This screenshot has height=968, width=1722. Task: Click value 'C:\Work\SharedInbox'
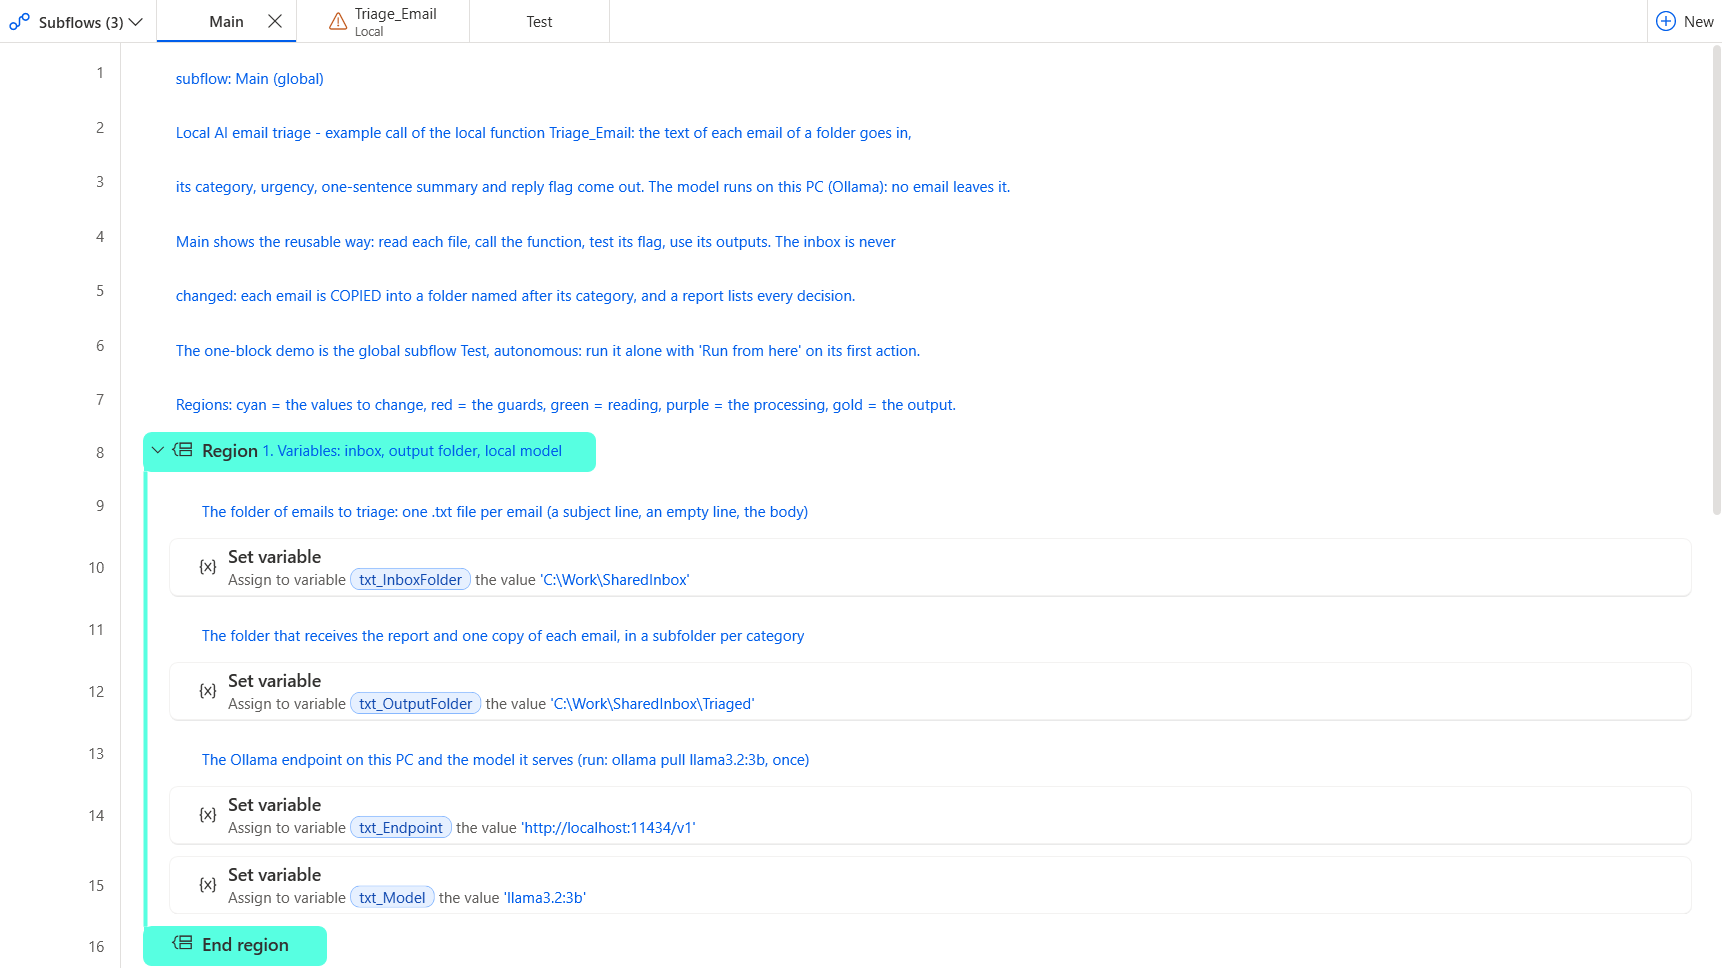615,580
